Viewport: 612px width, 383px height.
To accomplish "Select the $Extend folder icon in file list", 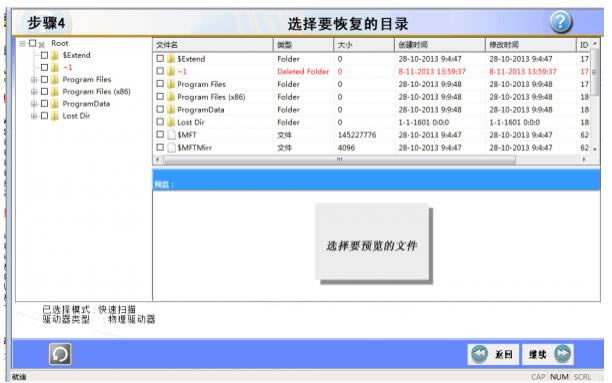I will coord(171,59).
